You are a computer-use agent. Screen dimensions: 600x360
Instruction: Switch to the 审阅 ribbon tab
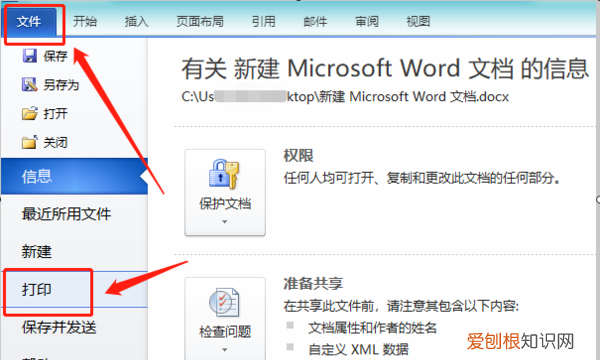[367, 21]
